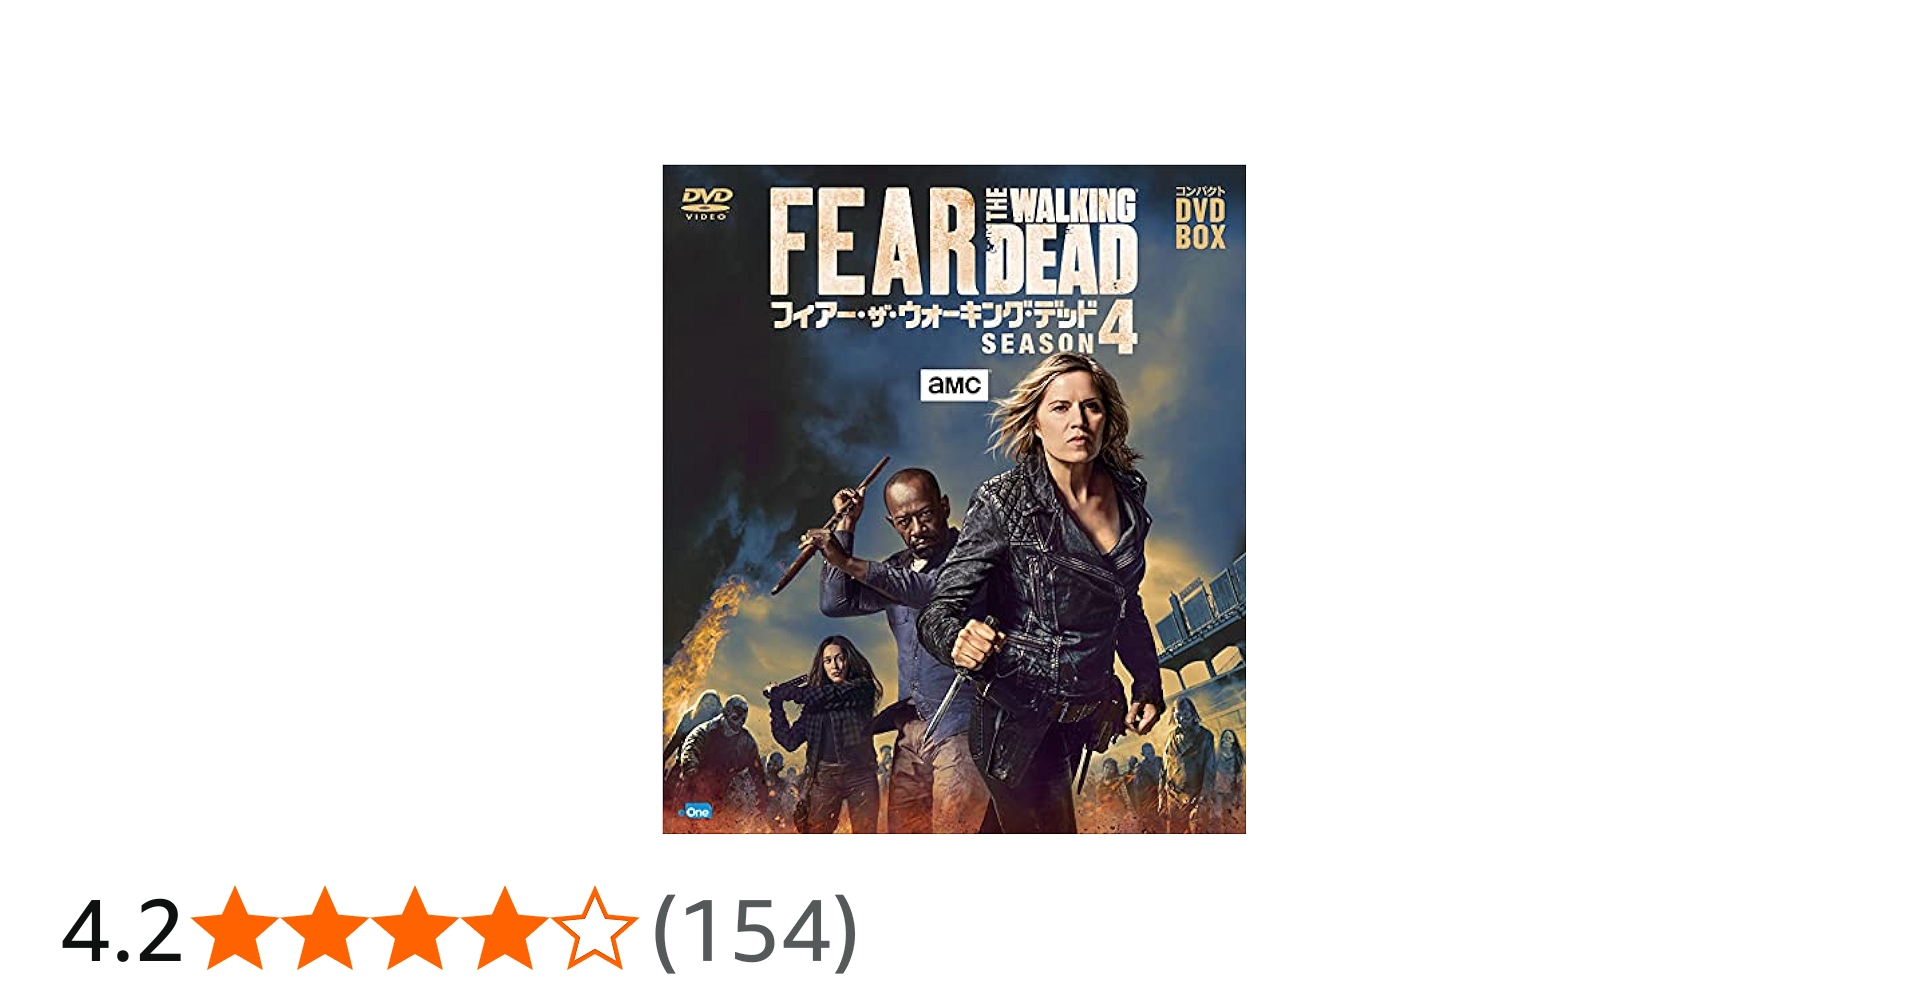Click the eOne logo on the cover
This screenshot has height=1000, width=1910.
(696, 812)
